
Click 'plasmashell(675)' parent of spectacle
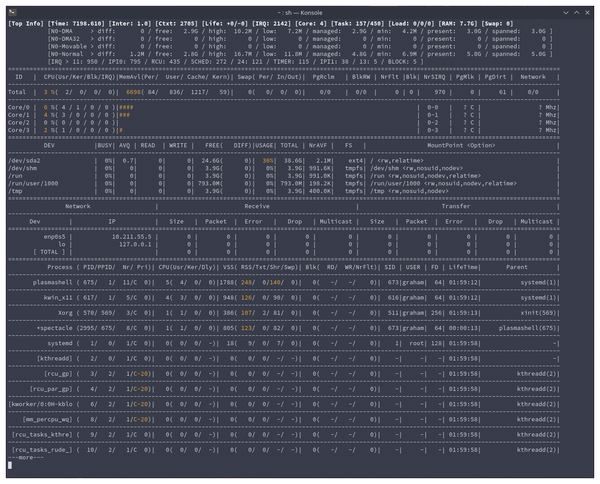(x=527, y=328)
